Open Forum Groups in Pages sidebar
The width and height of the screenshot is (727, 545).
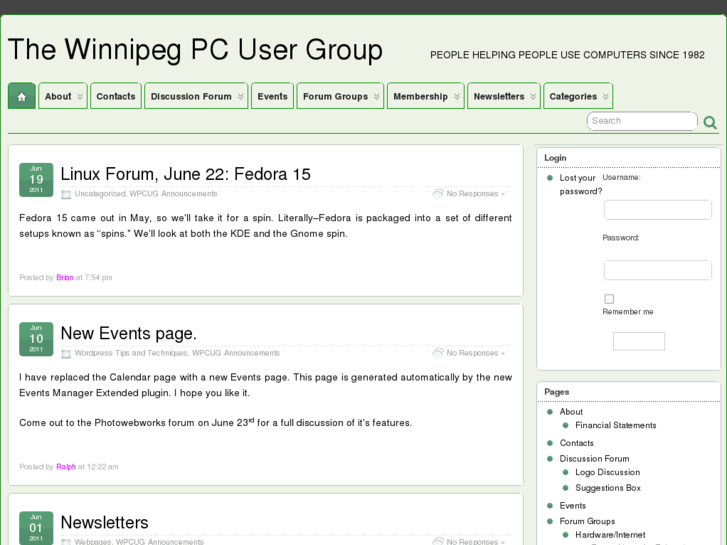(587, 521)
